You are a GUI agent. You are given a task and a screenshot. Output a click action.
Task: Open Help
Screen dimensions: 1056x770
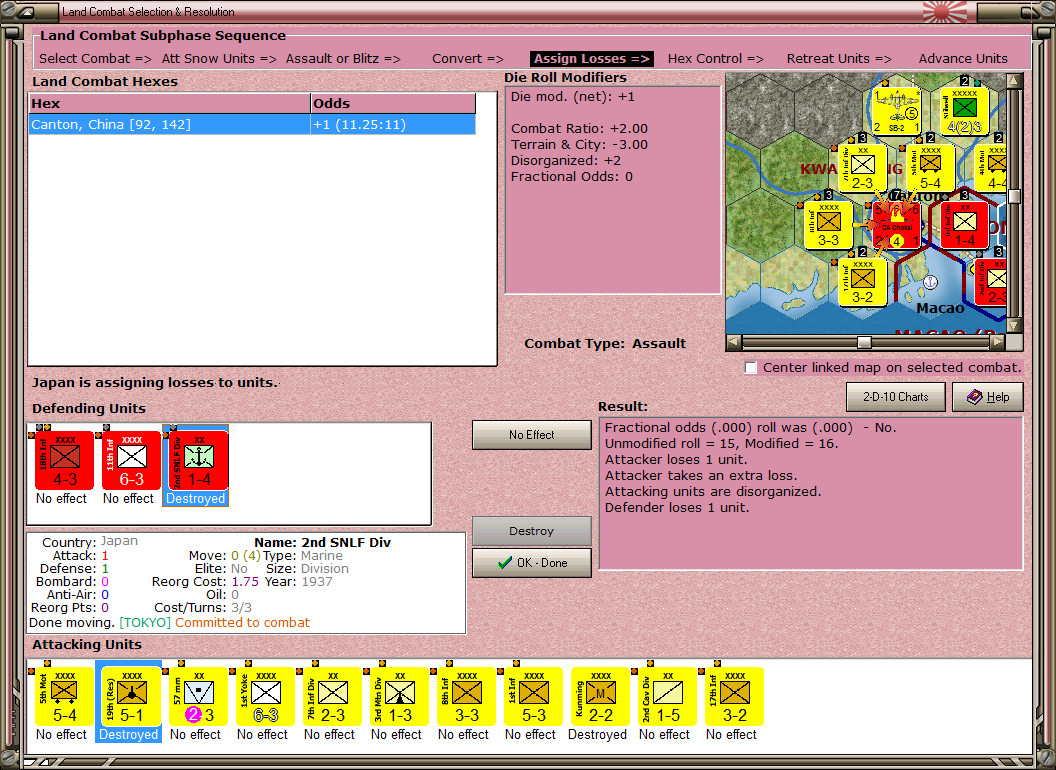click(x=987, y=397)
